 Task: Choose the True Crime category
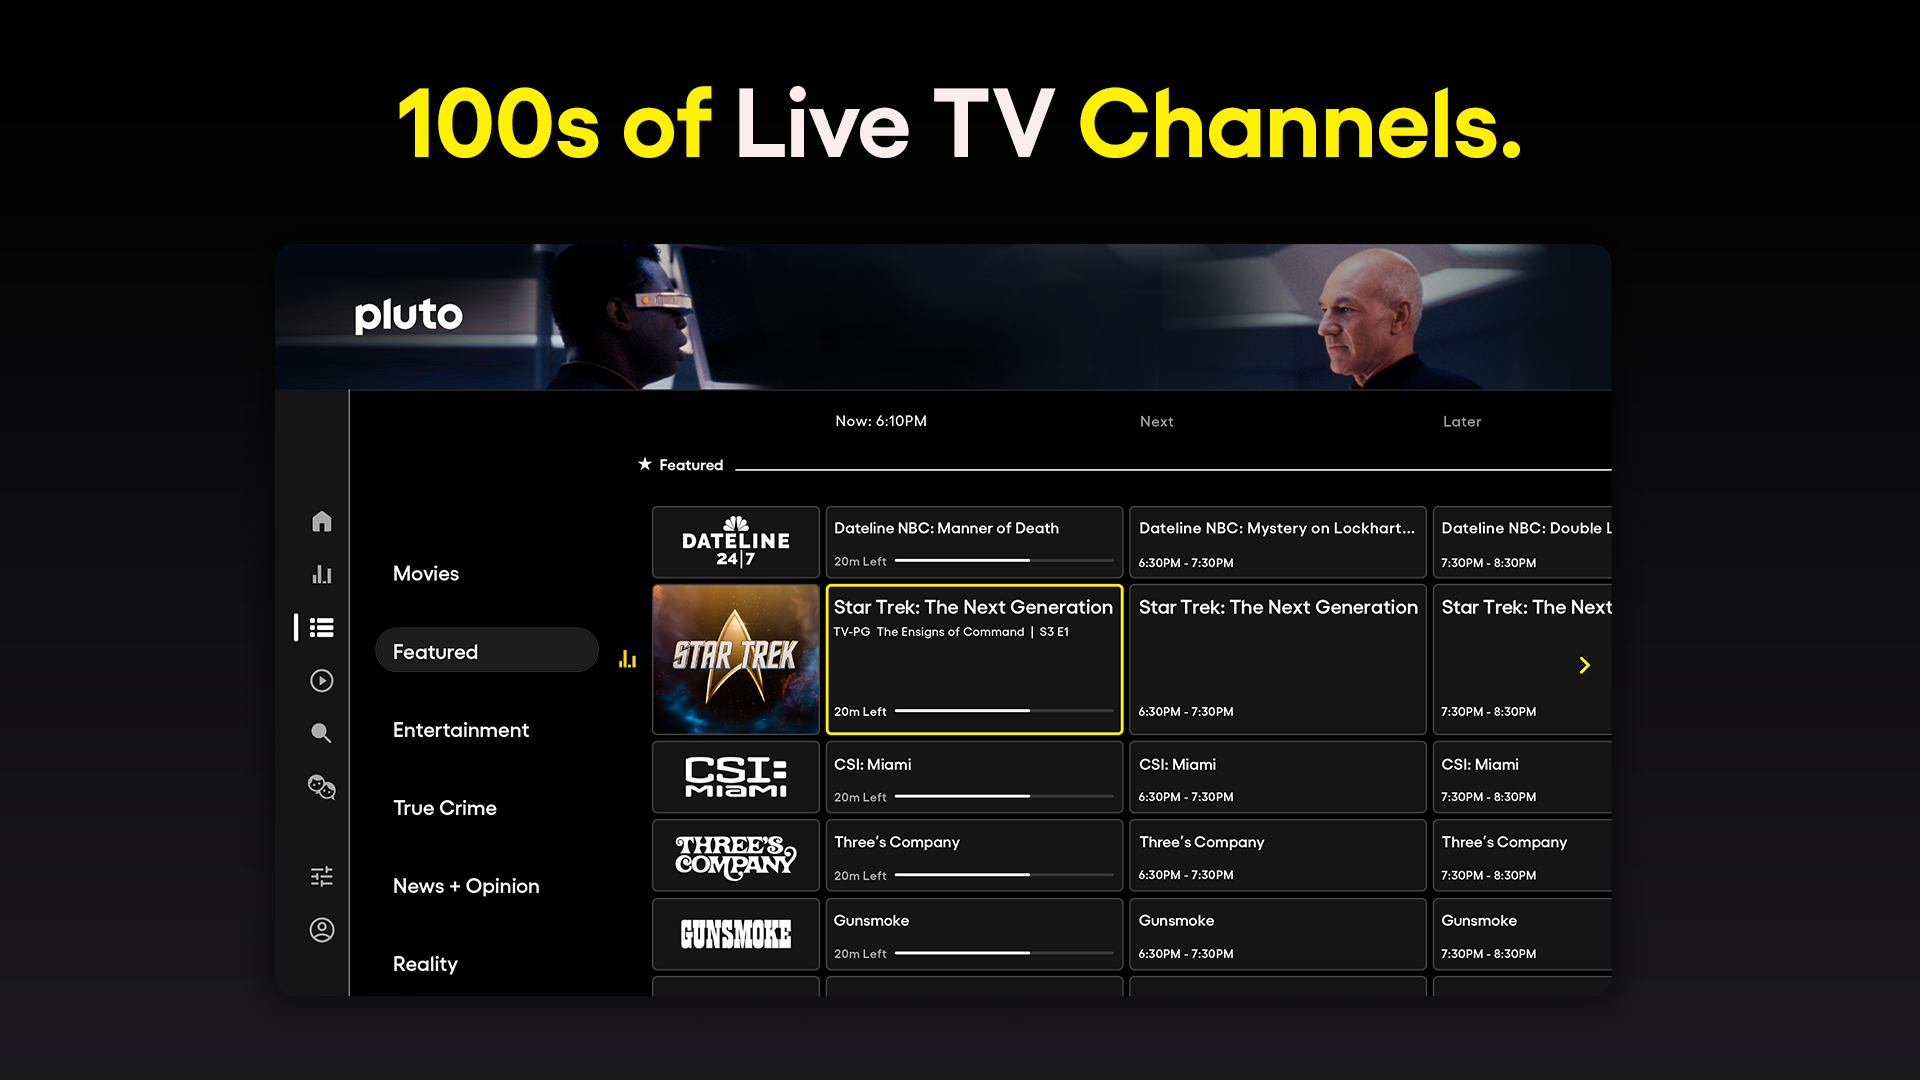pyautogui.click(x=445, y=808)
